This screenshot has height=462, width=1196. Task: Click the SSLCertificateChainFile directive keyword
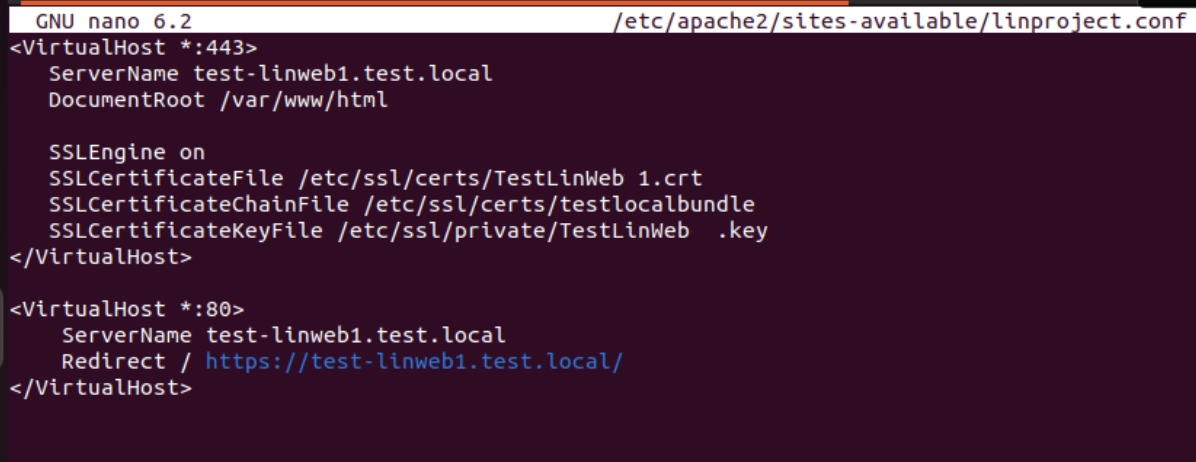pyautogui.click(x=199, y=204)
